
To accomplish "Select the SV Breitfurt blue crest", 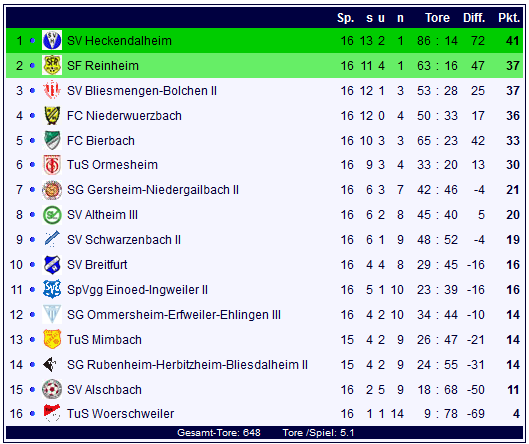I will tap(52, 265).
